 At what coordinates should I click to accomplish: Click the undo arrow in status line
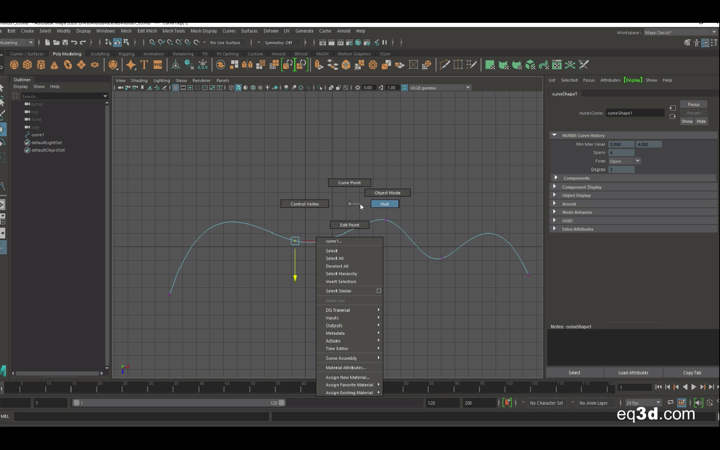point(74,43)
